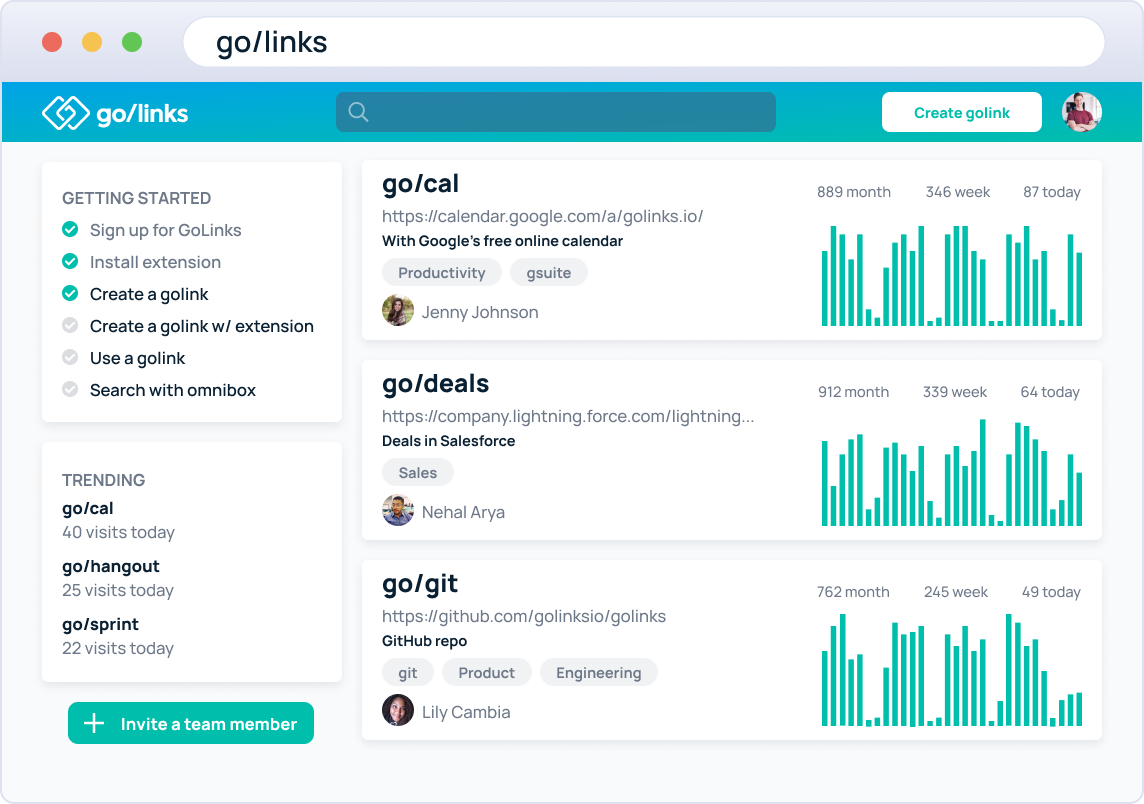Click Nehal Arya's avatar
The width and height of the screenshot is (1144, 804).
398,511
